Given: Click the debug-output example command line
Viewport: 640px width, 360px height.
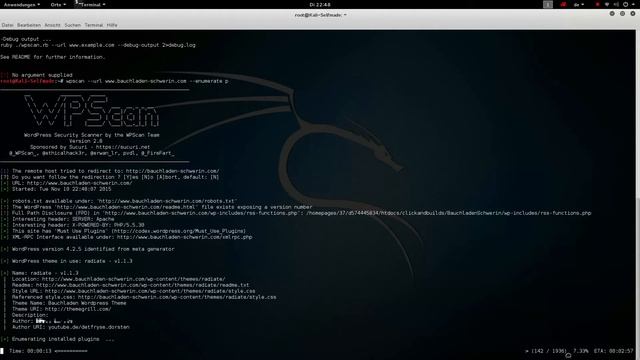Looking at the screenshot, I should pyautogui.click(x=98, y=45).
